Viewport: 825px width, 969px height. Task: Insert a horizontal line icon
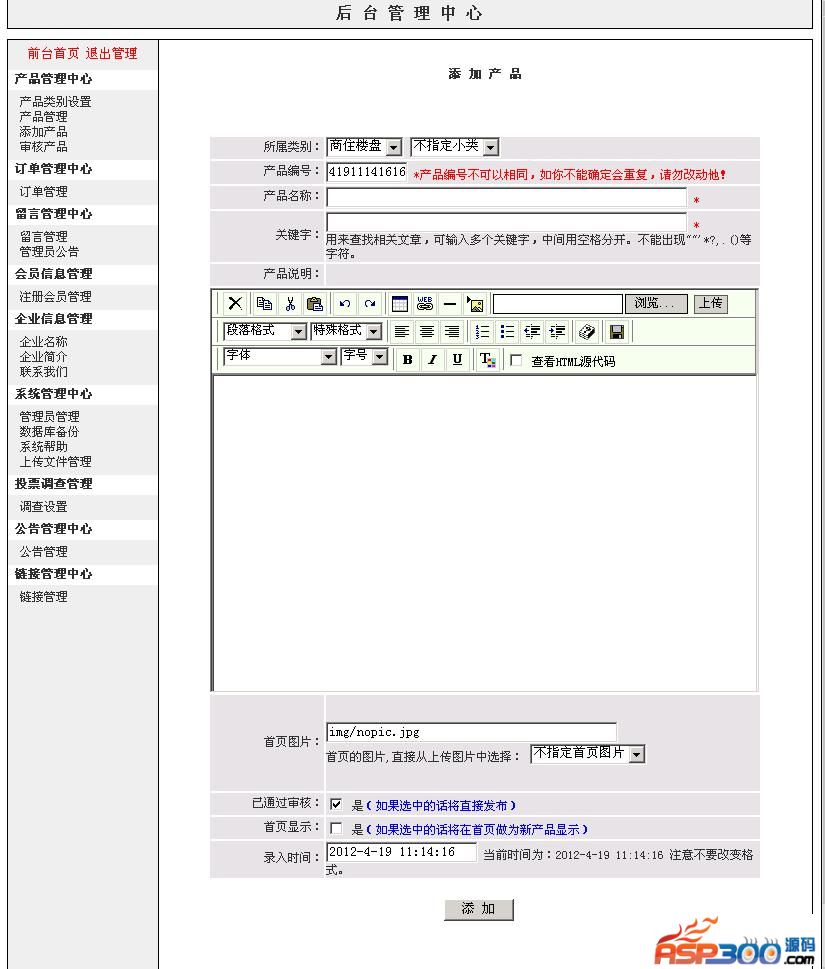pyautogui.click(x=450, y=303)
